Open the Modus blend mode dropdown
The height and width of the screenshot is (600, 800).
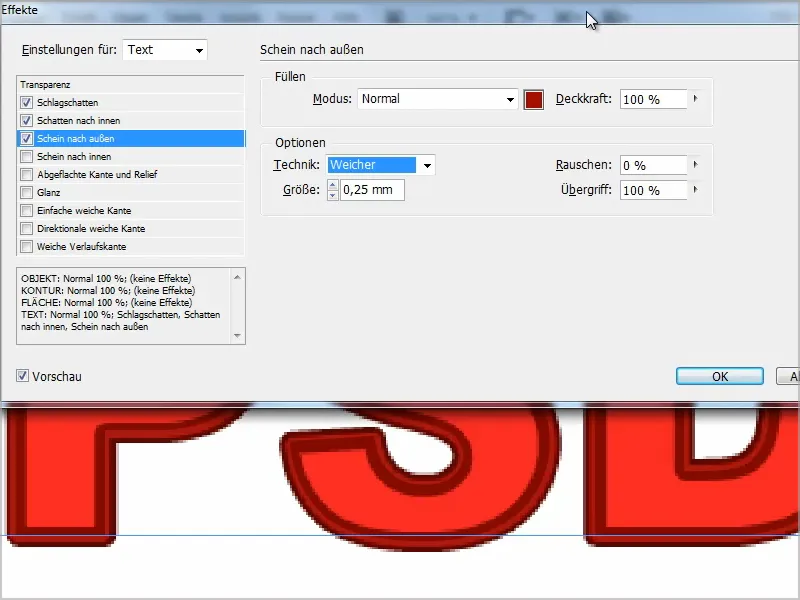coord(438,99)
